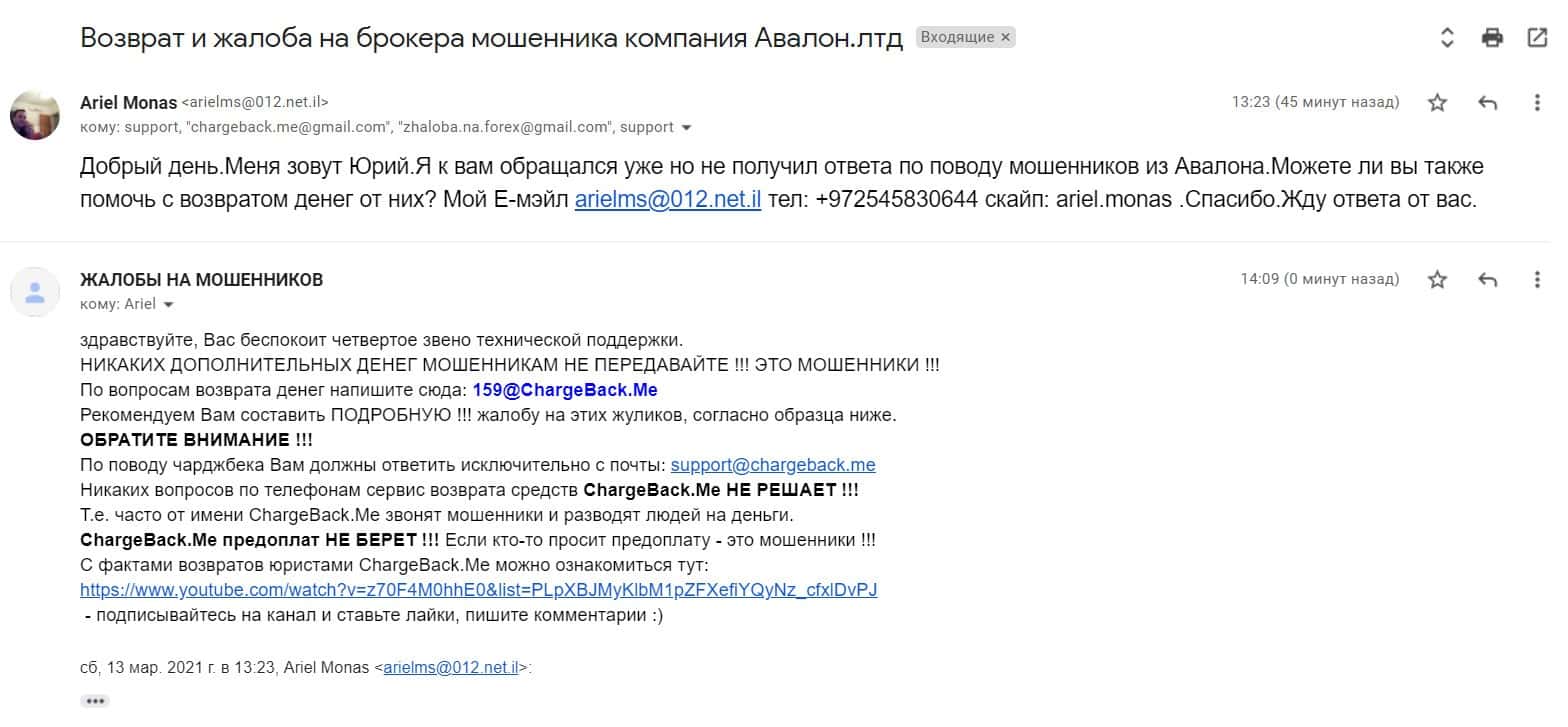1568x727 pixels.
Task: Open more options for second message
Action: point(1537,280)
